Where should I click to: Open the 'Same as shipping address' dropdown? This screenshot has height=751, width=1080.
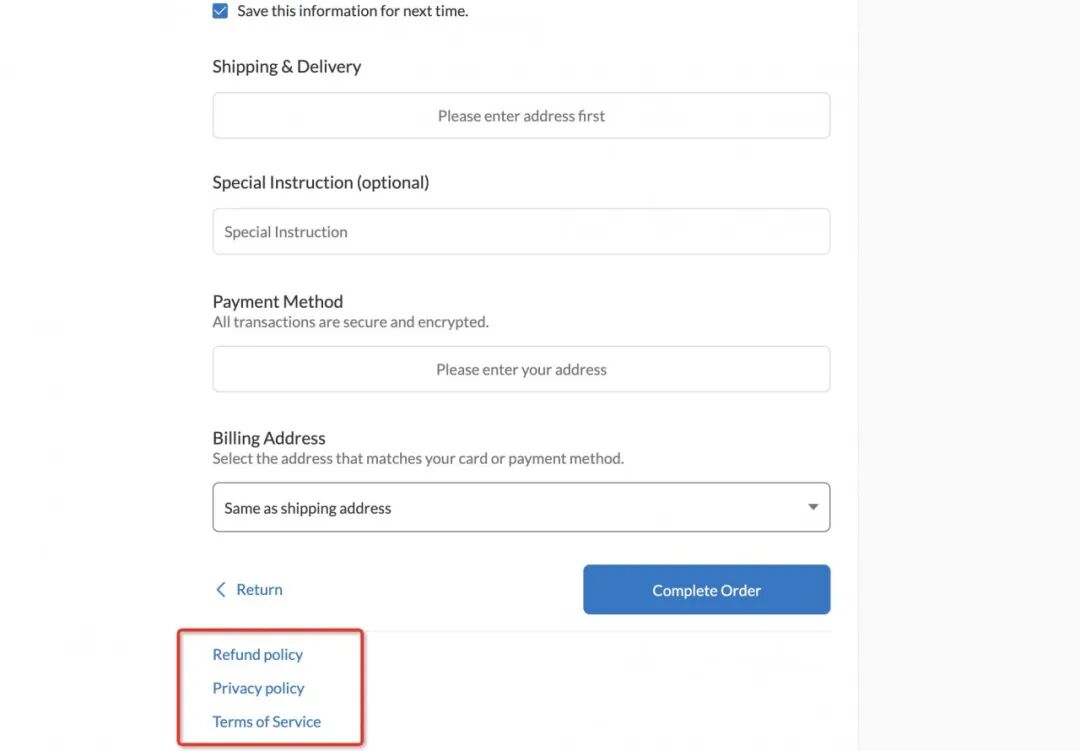(x=521, y=507)
